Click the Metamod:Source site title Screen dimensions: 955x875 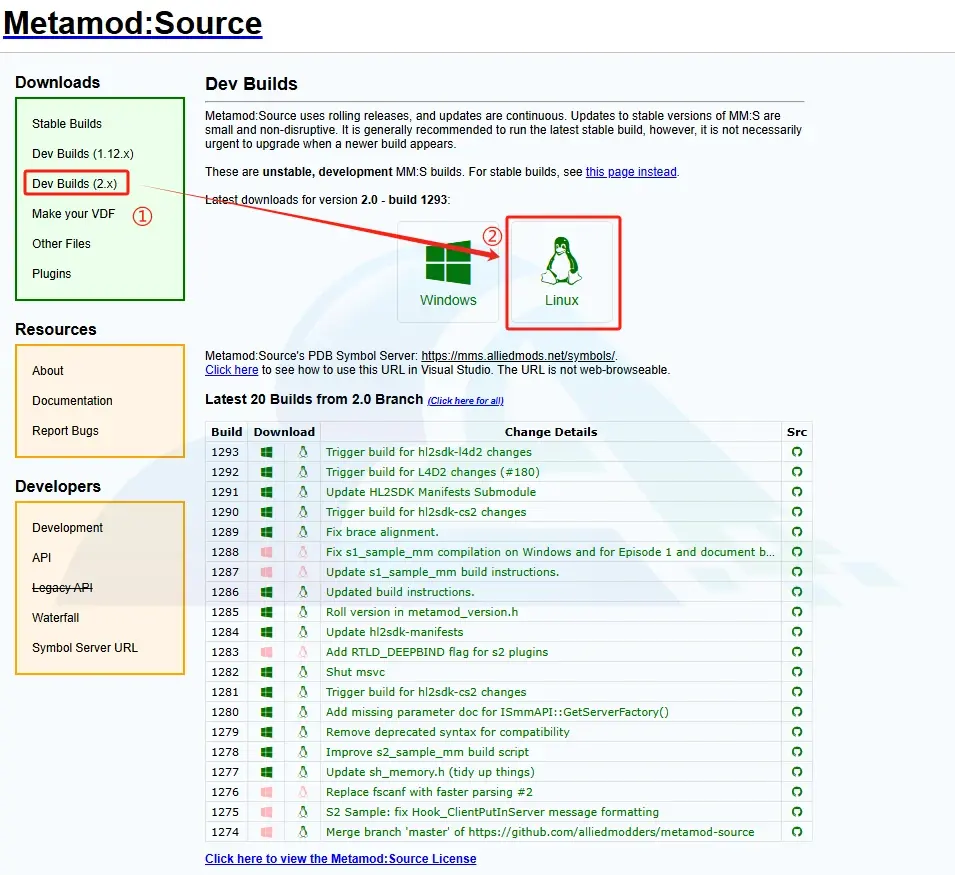click(133, 23)
